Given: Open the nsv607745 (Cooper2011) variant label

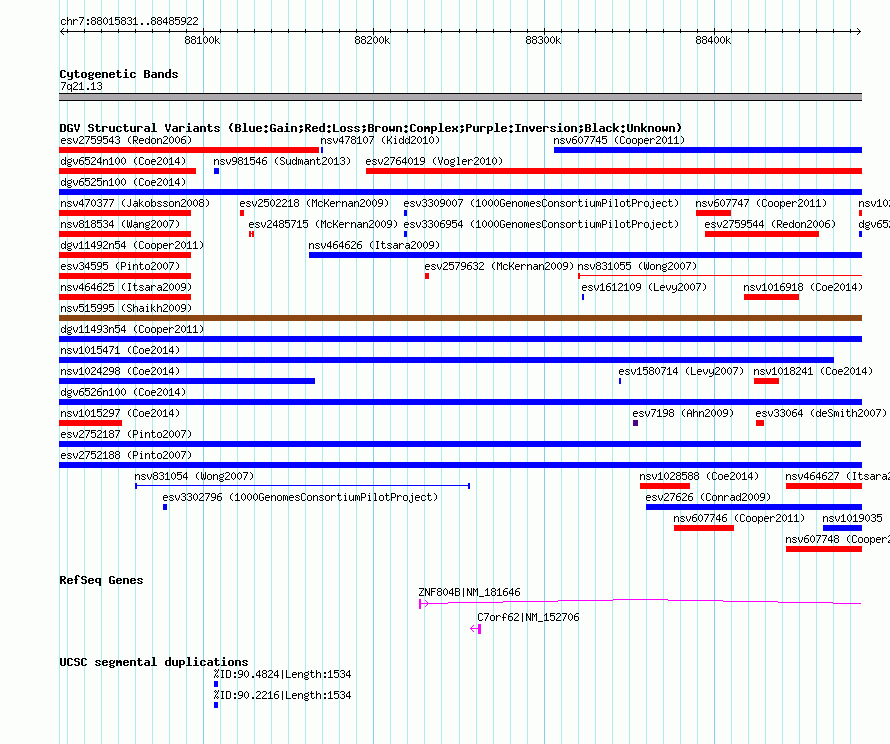Looking at the screenshot, I should coord(619,140).
